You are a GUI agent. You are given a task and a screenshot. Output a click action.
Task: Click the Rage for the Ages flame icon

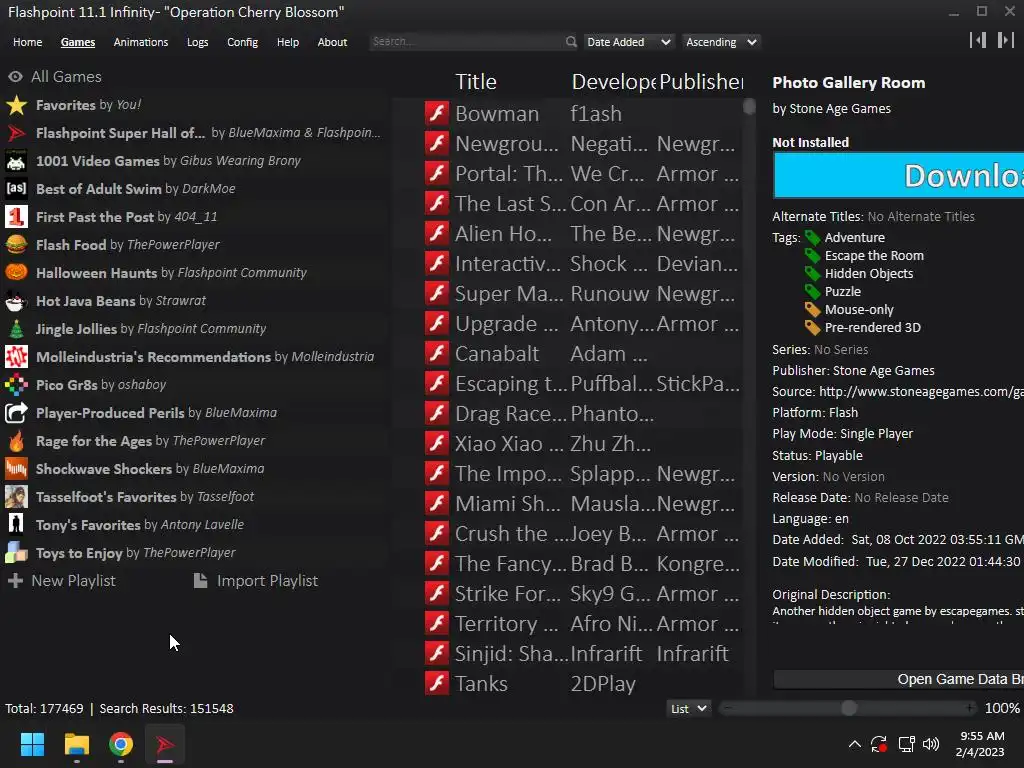tap(16, 441)
